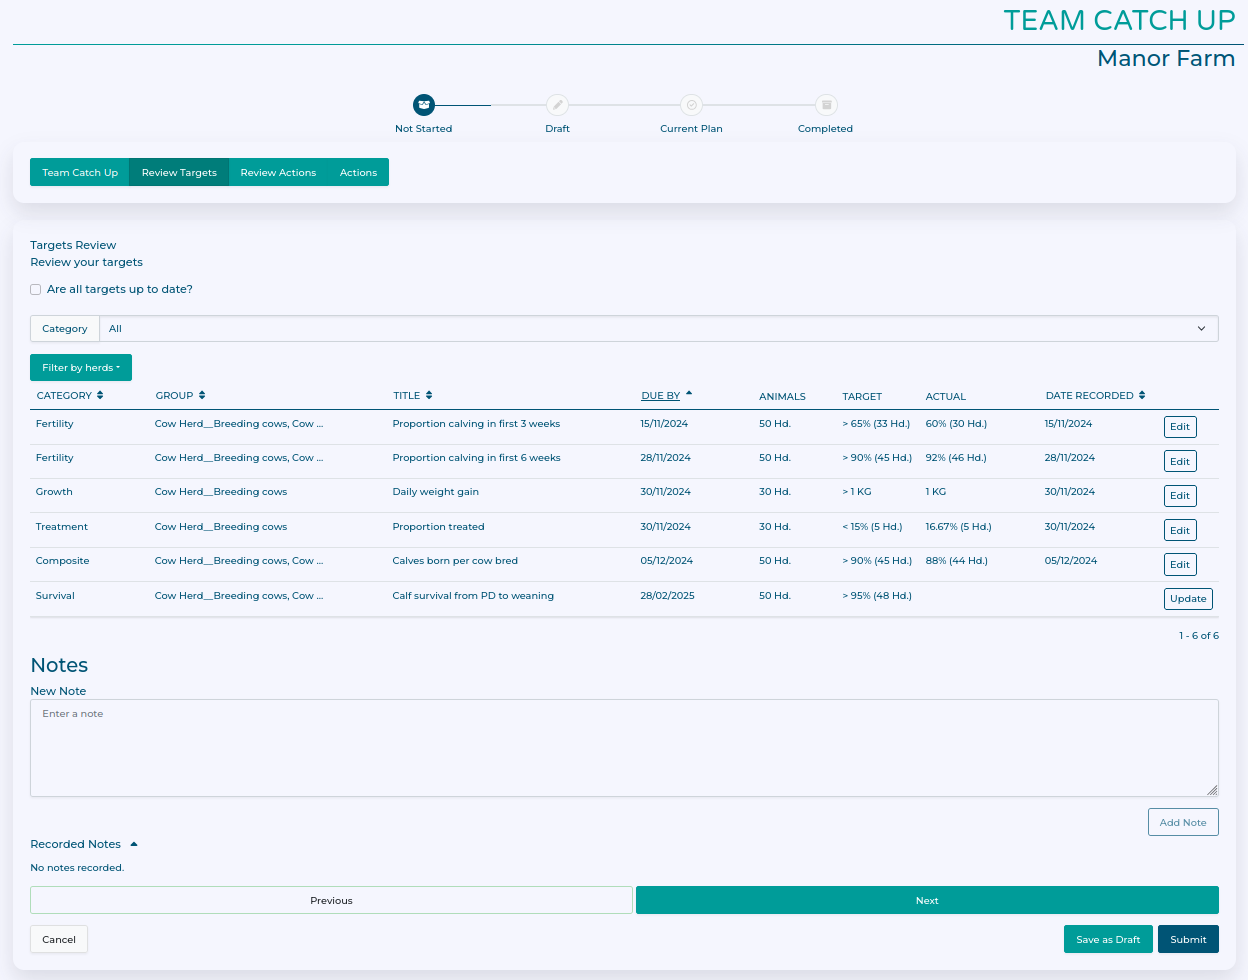Go to Next step with the Next button

(927, 901)
